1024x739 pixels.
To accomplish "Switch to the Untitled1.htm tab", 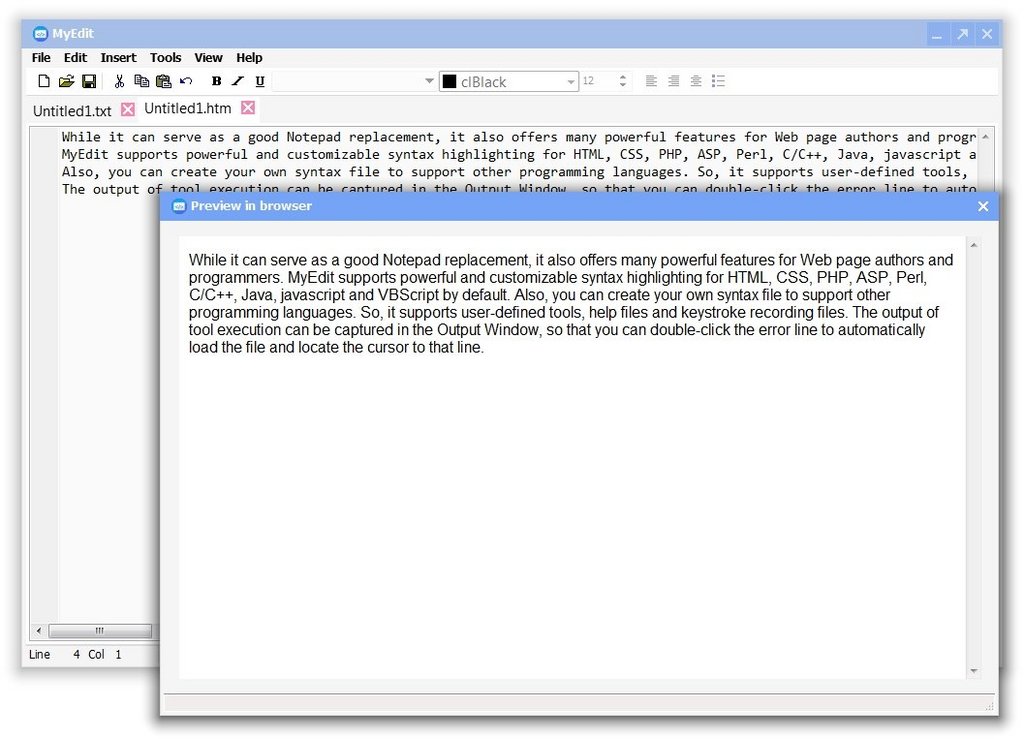I will pos(187,108).
